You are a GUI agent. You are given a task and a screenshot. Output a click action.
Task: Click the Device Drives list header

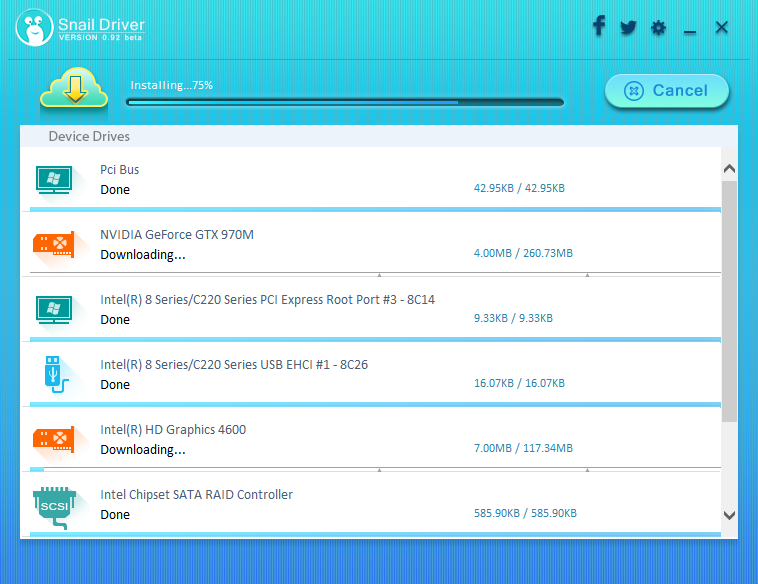(x=379, y=136)
